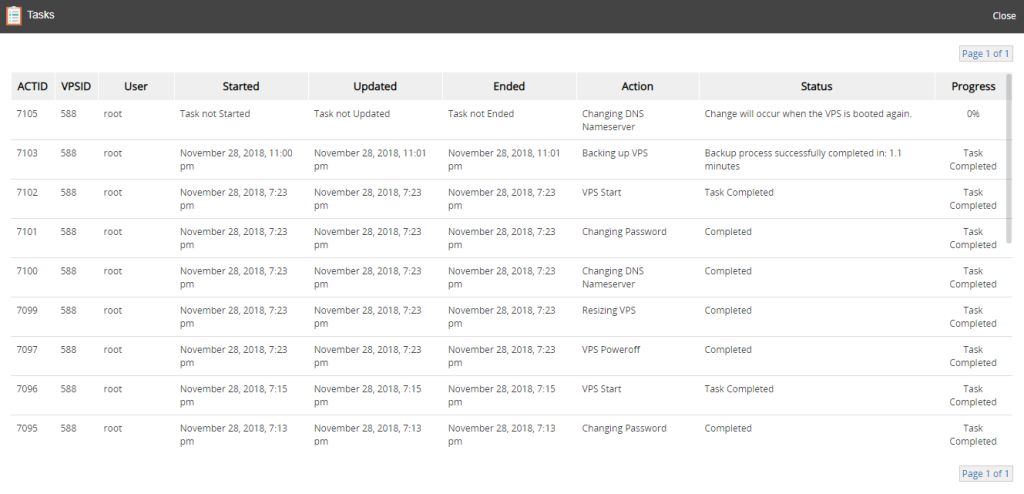Sort tasks by the Ended column

pos(509,86)
